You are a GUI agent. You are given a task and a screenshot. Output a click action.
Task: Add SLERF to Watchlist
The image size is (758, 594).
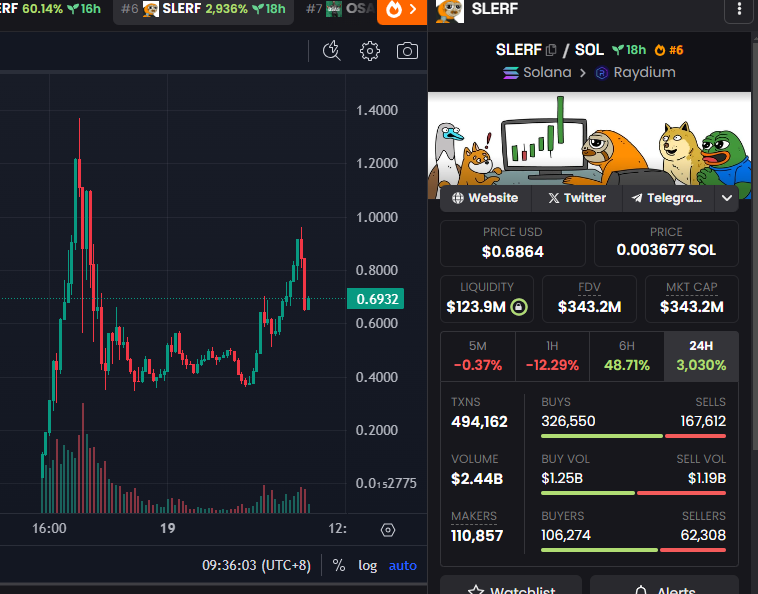tap(511, 585)
